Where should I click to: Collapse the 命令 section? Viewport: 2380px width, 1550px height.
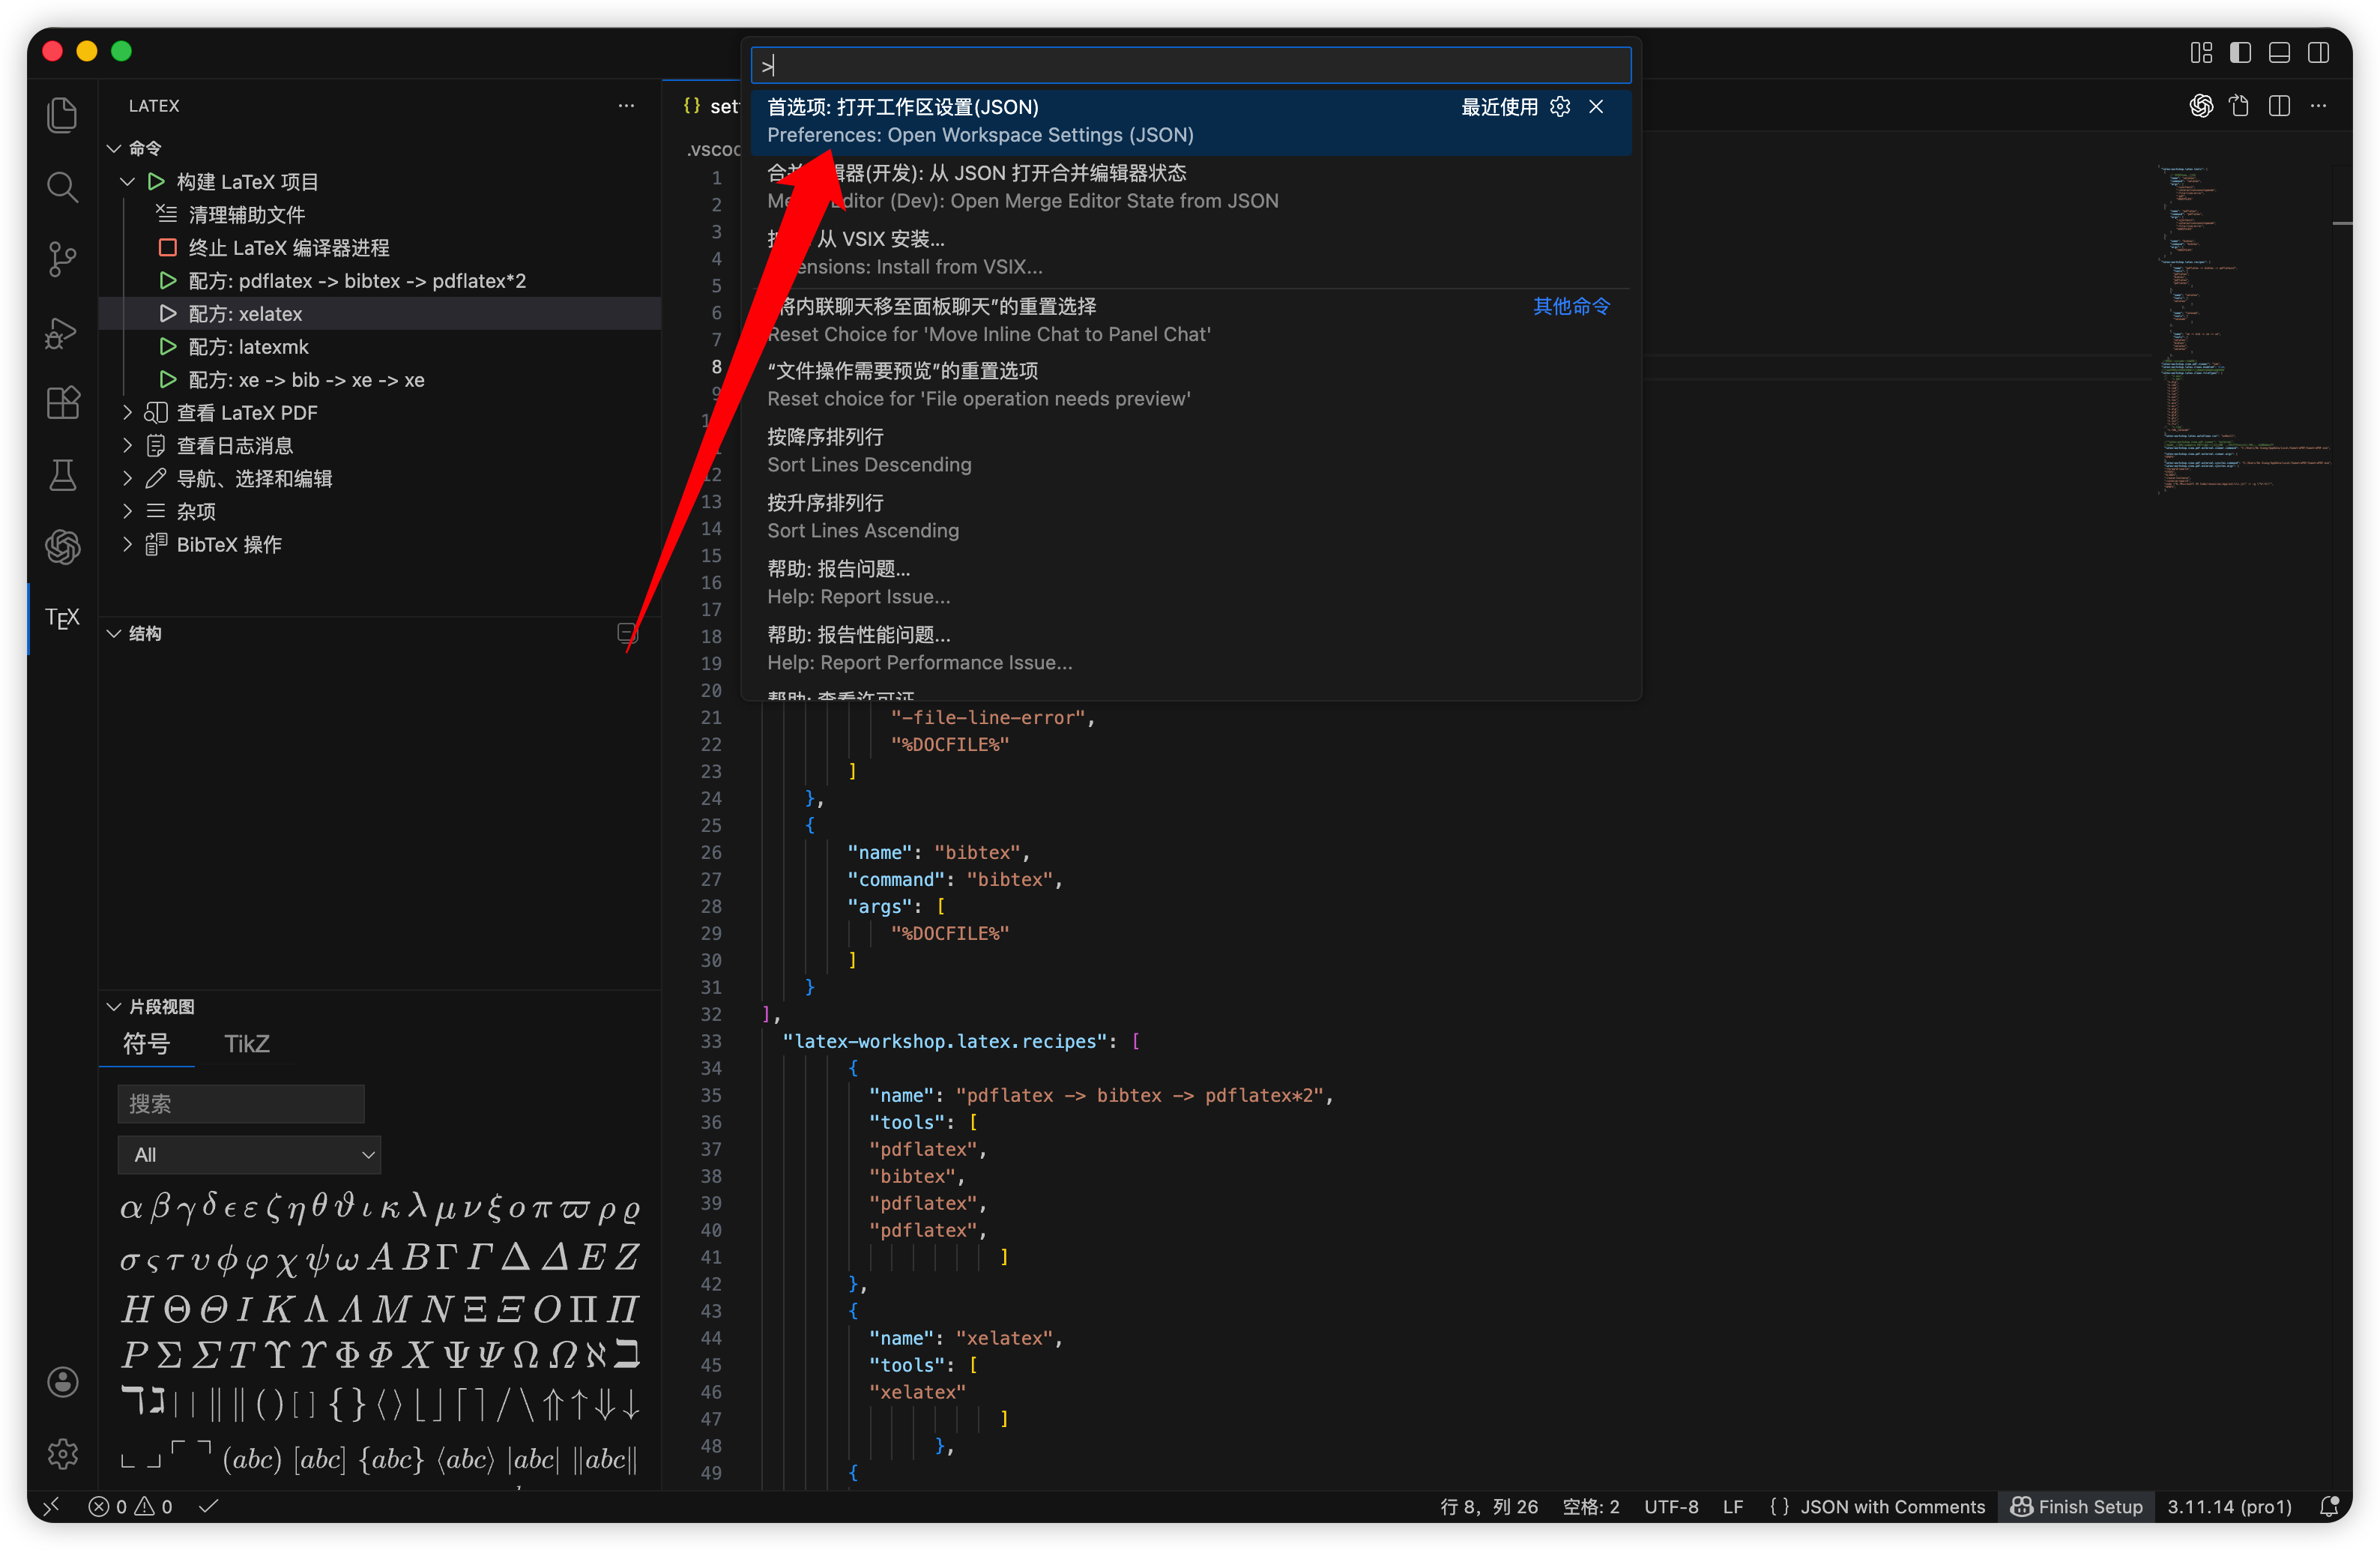(114, 148)
